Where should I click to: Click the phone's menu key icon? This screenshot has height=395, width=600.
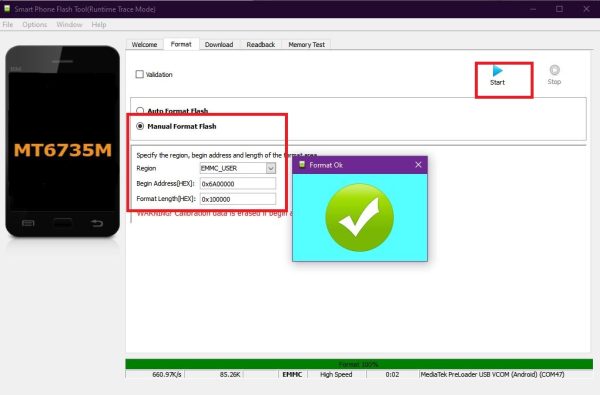pyautogui.click(x=28, y=223)
